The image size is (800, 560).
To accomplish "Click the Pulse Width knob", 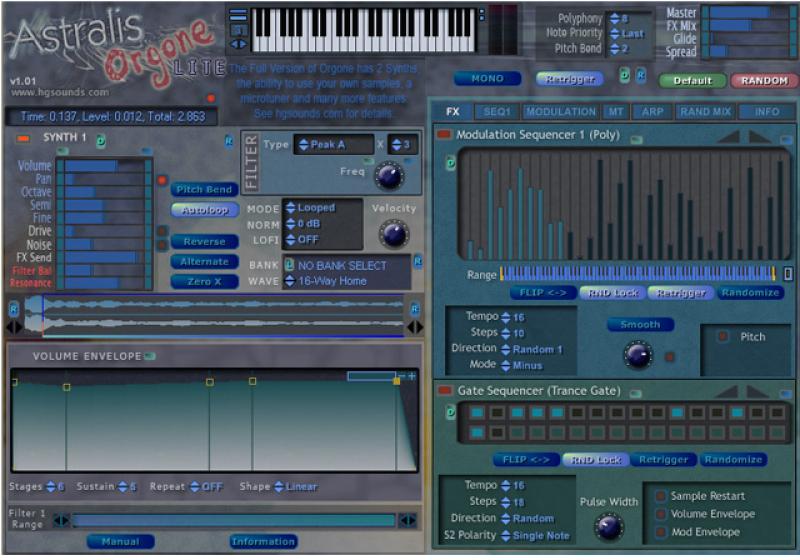I will [607, 526].
